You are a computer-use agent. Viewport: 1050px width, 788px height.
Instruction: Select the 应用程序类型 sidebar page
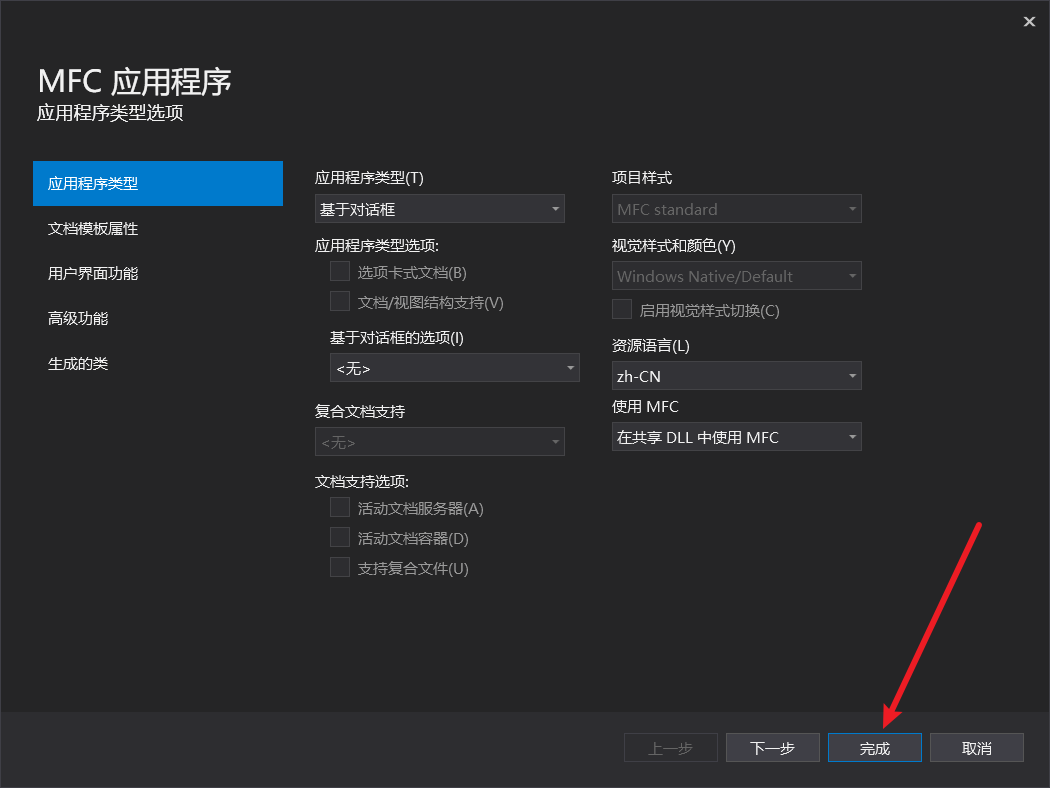157,183
